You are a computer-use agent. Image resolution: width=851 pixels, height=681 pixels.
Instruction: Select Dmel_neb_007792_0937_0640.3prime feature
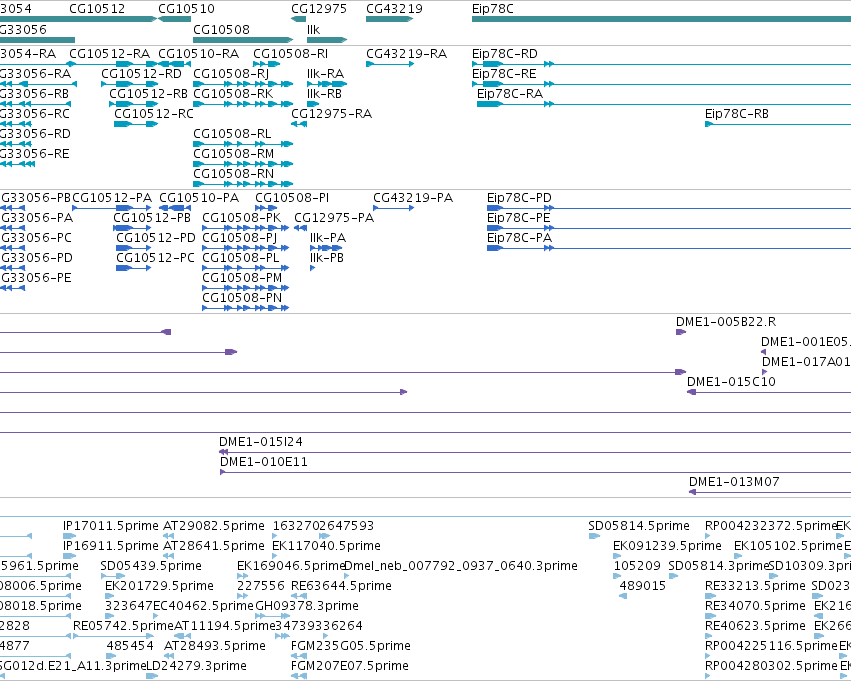[x=461, y=567]
